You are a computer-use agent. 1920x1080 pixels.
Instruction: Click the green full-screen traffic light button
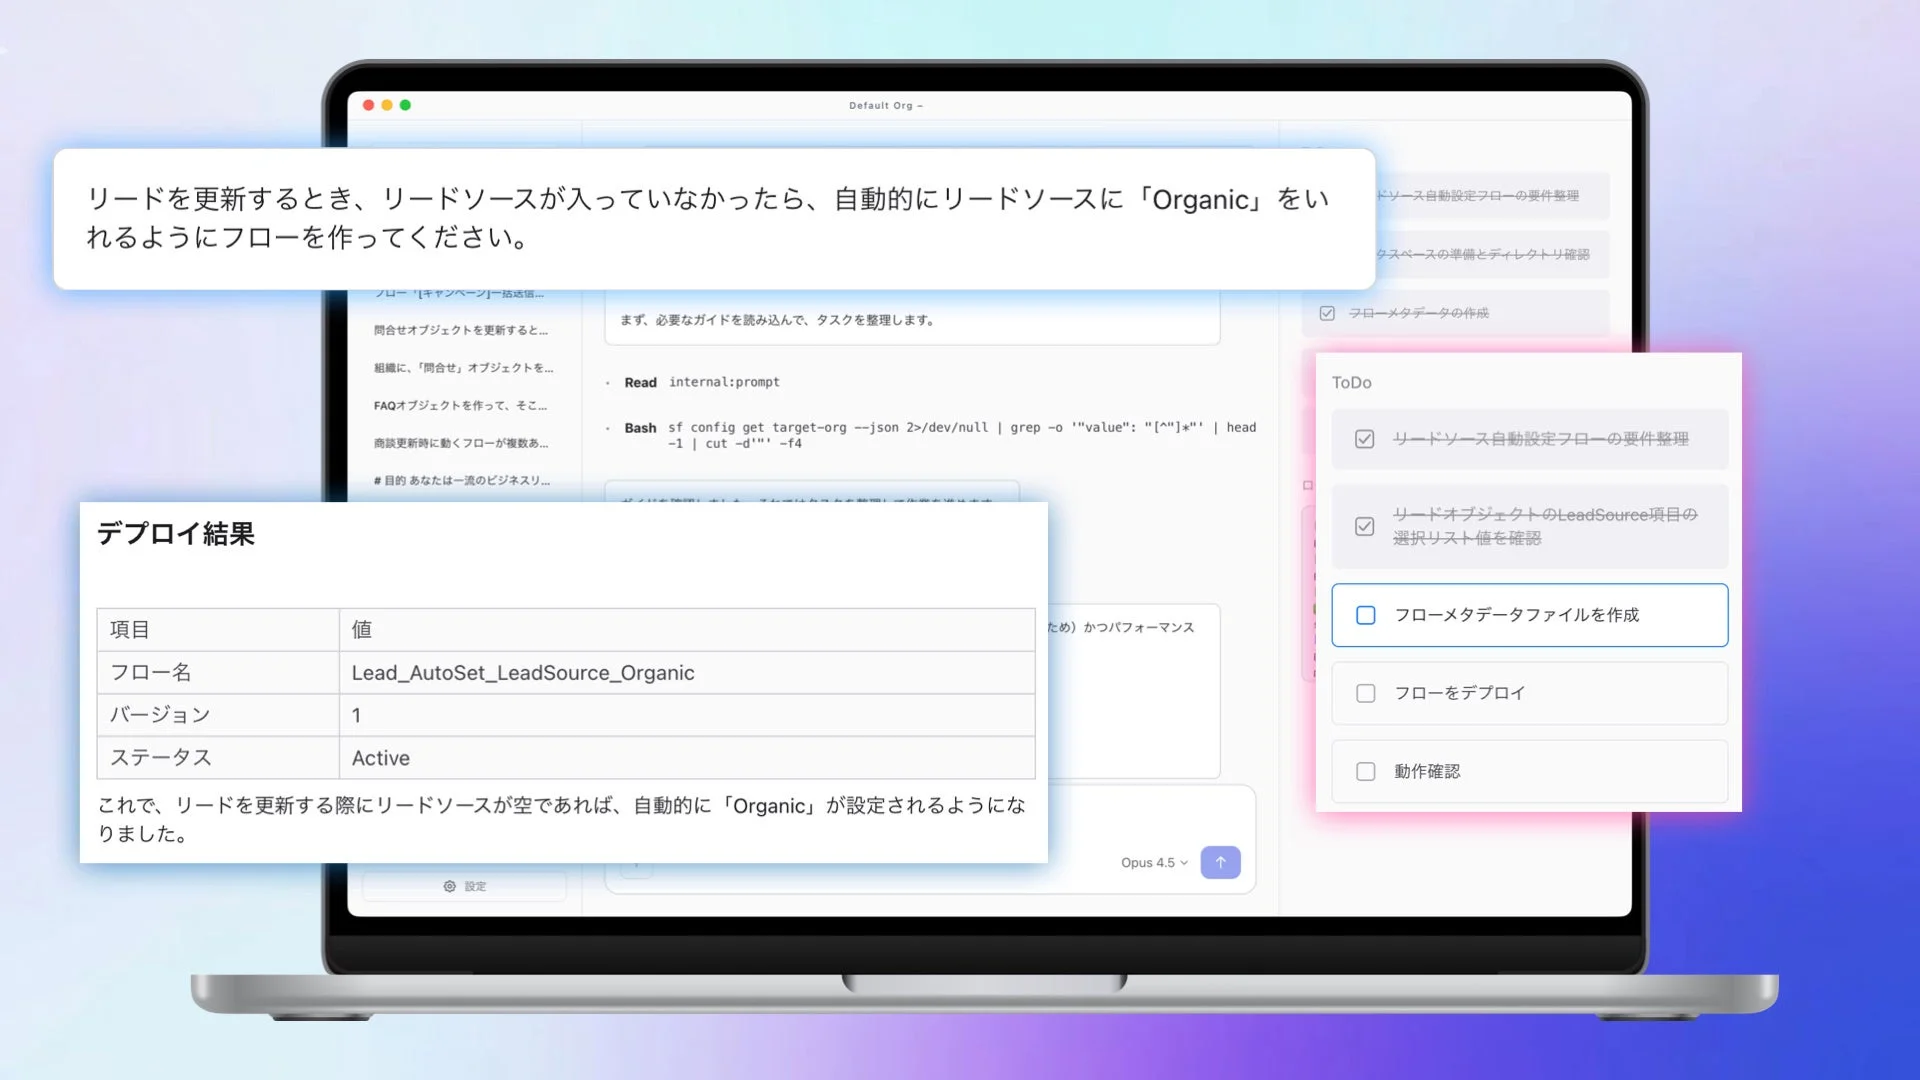click(x=404, y=104)
